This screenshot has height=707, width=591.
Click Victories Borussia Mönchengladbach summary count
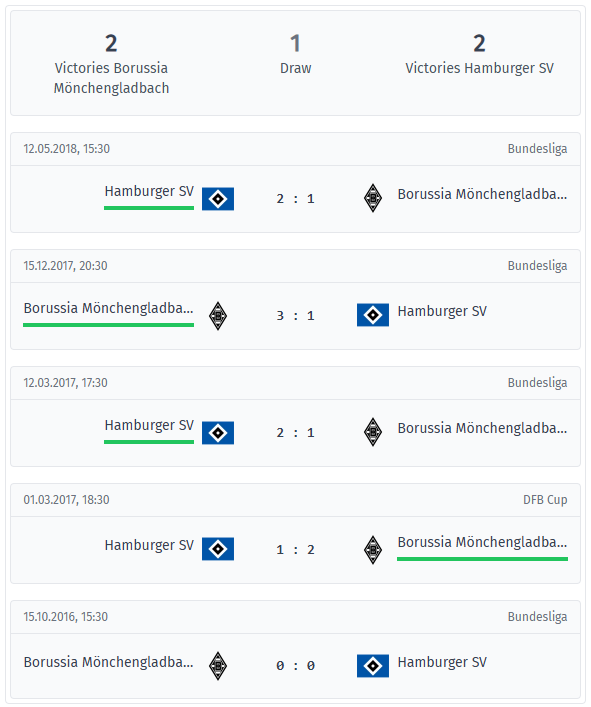(x=111, y=44)
